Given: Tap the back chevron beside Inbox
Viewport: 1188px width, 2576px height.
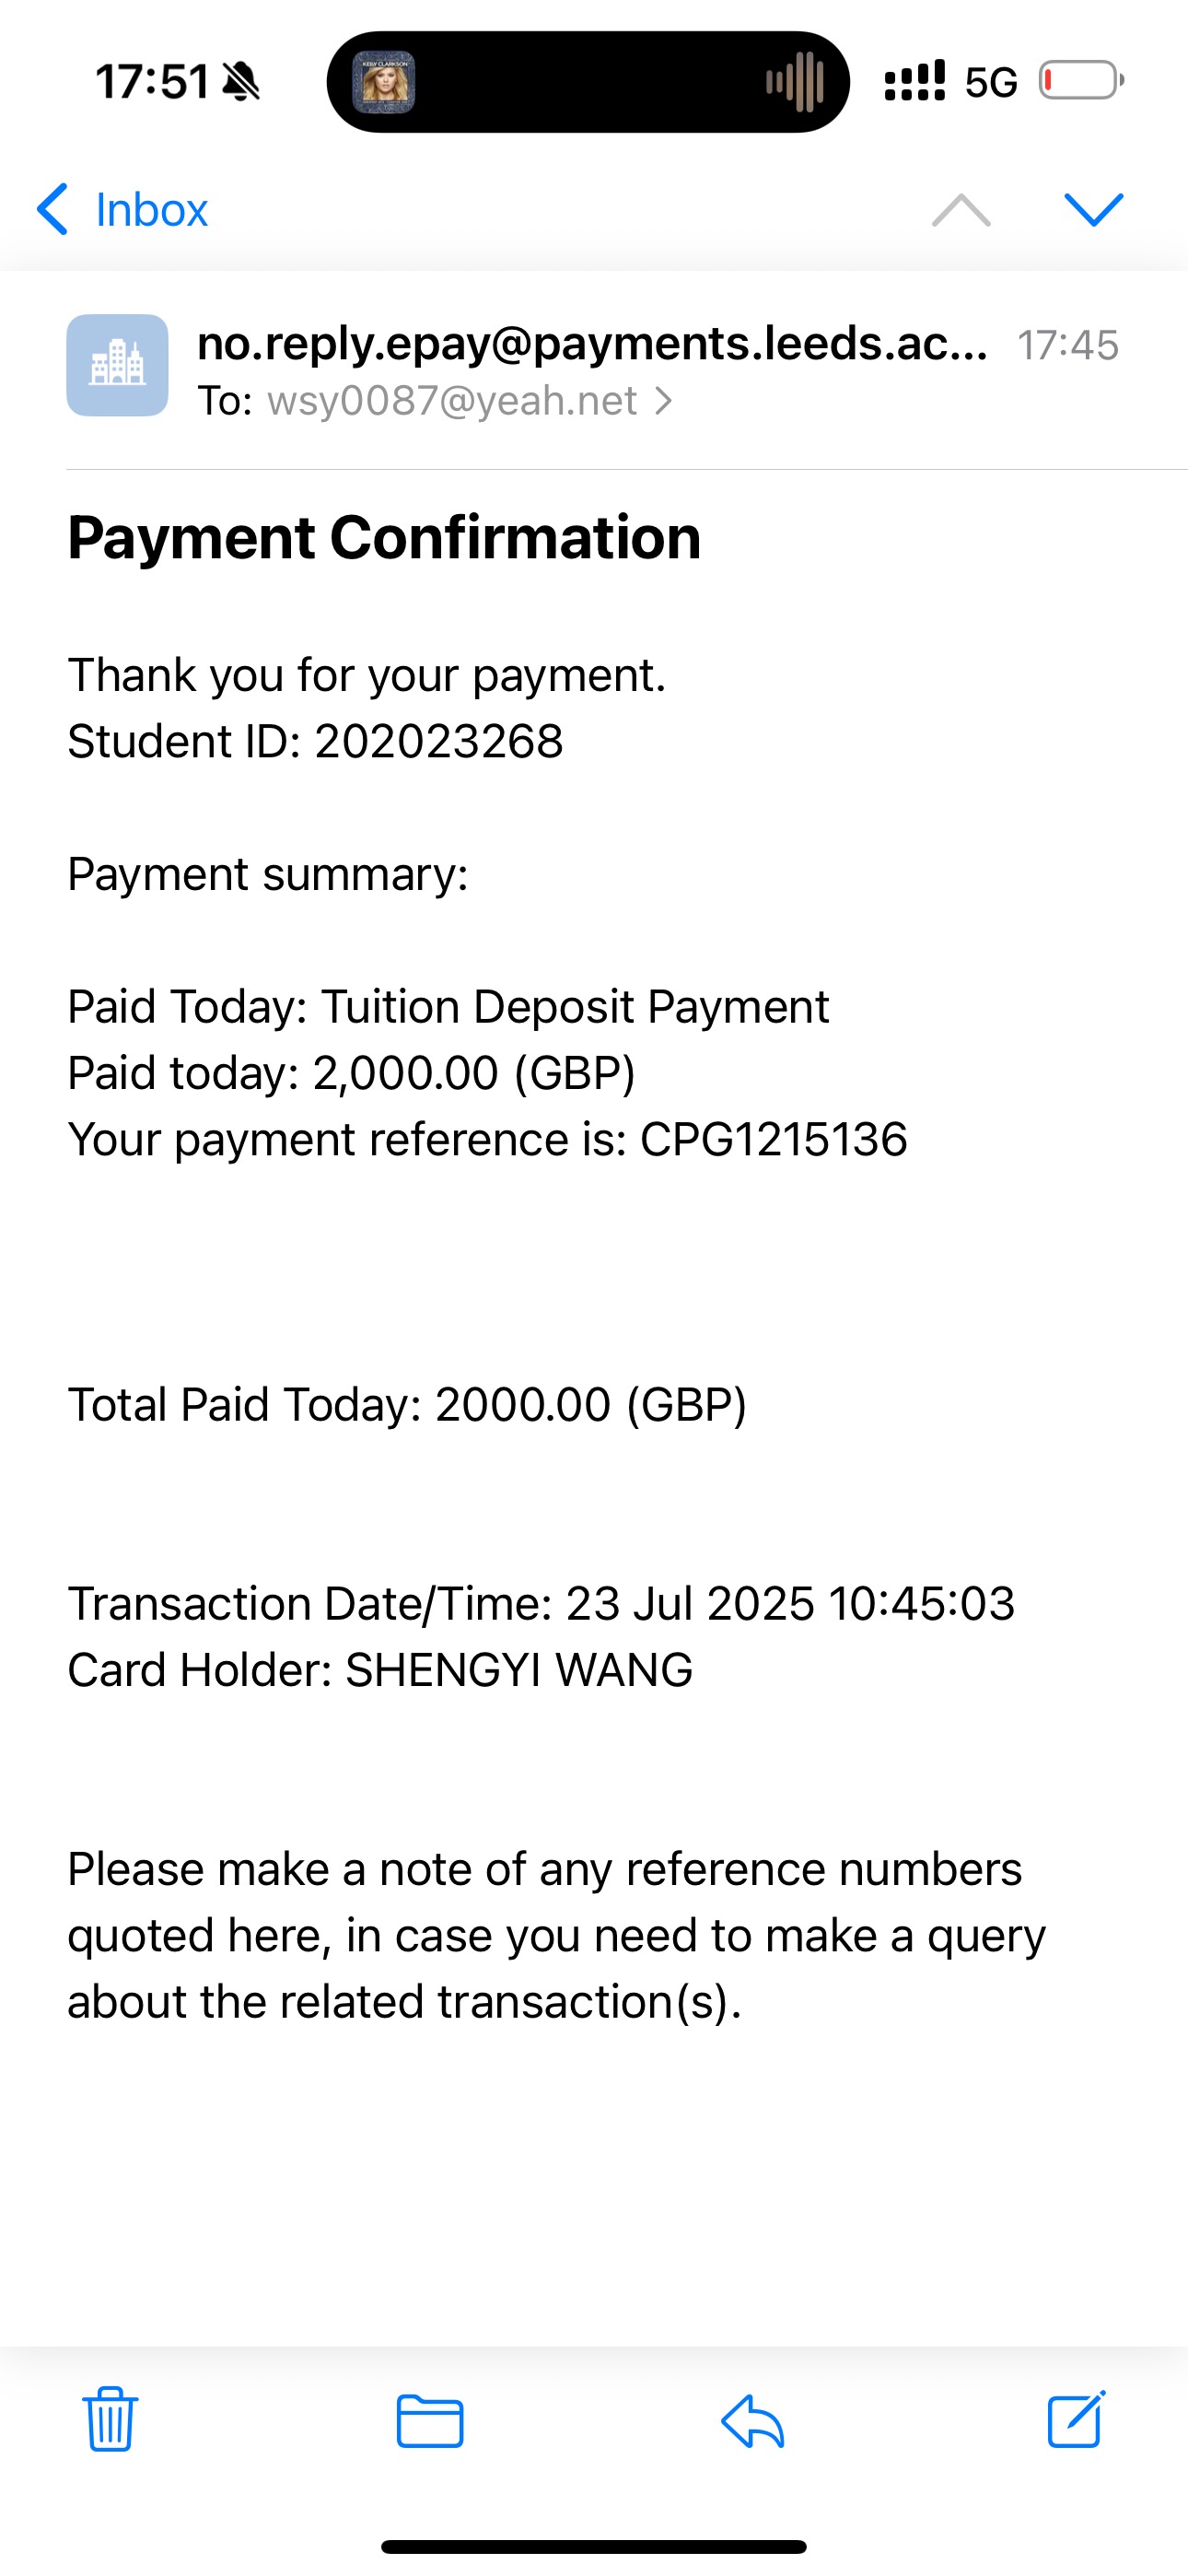Looking at the screenshot, I should point(53,209).
